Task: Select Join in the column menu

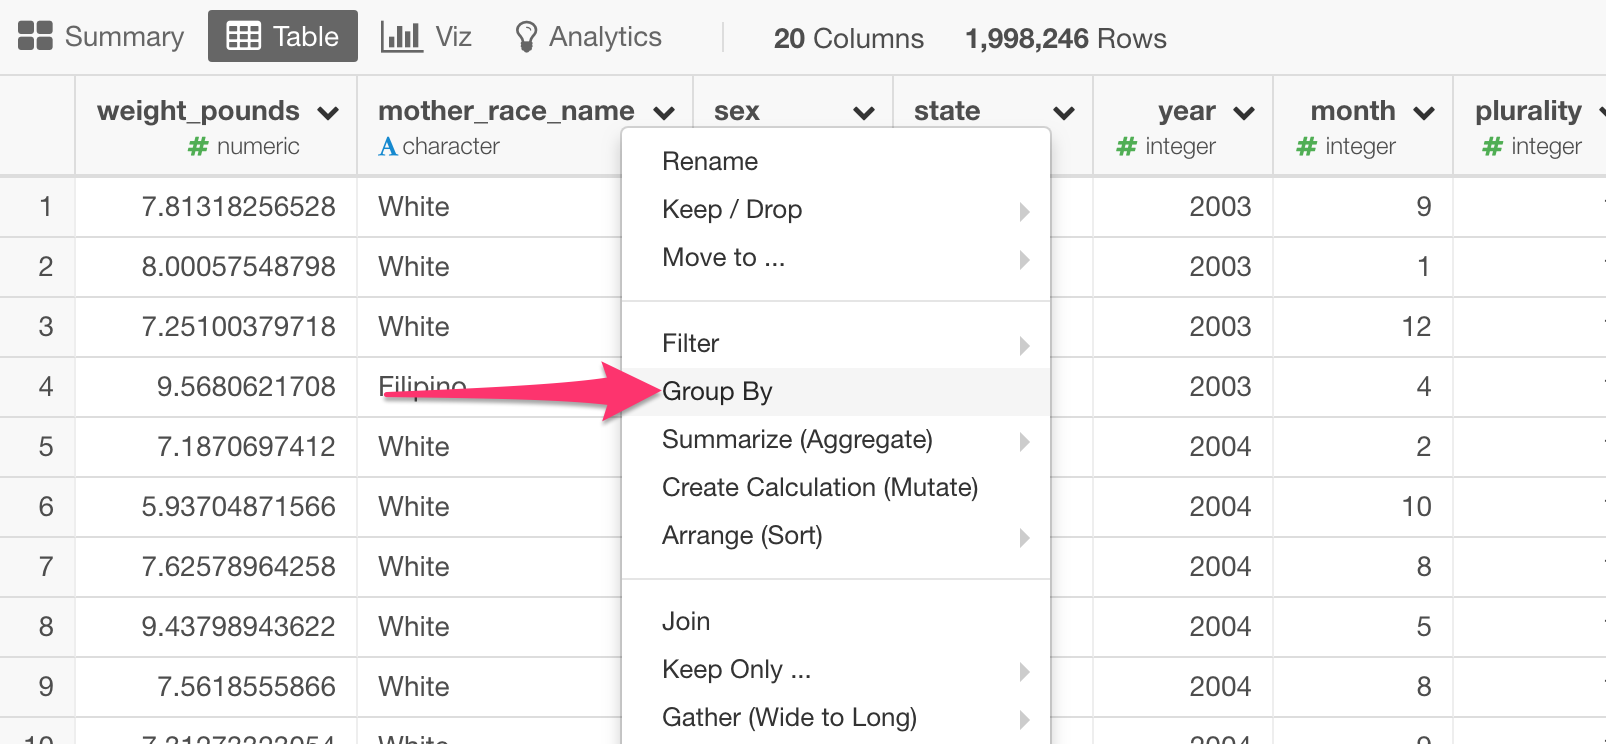Action: pos(686,622)
